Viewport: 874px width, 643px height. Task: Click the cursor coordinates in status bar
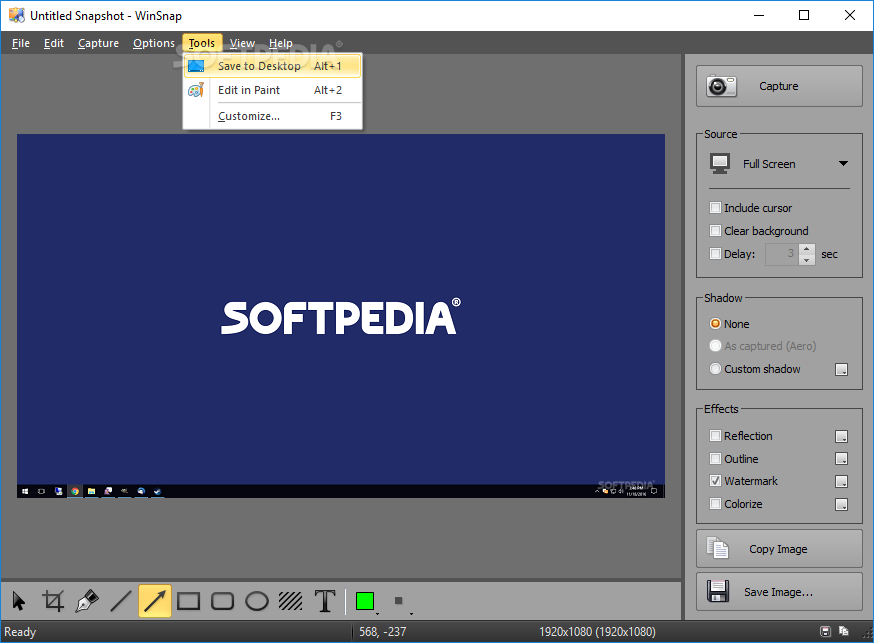click(382, 631)
